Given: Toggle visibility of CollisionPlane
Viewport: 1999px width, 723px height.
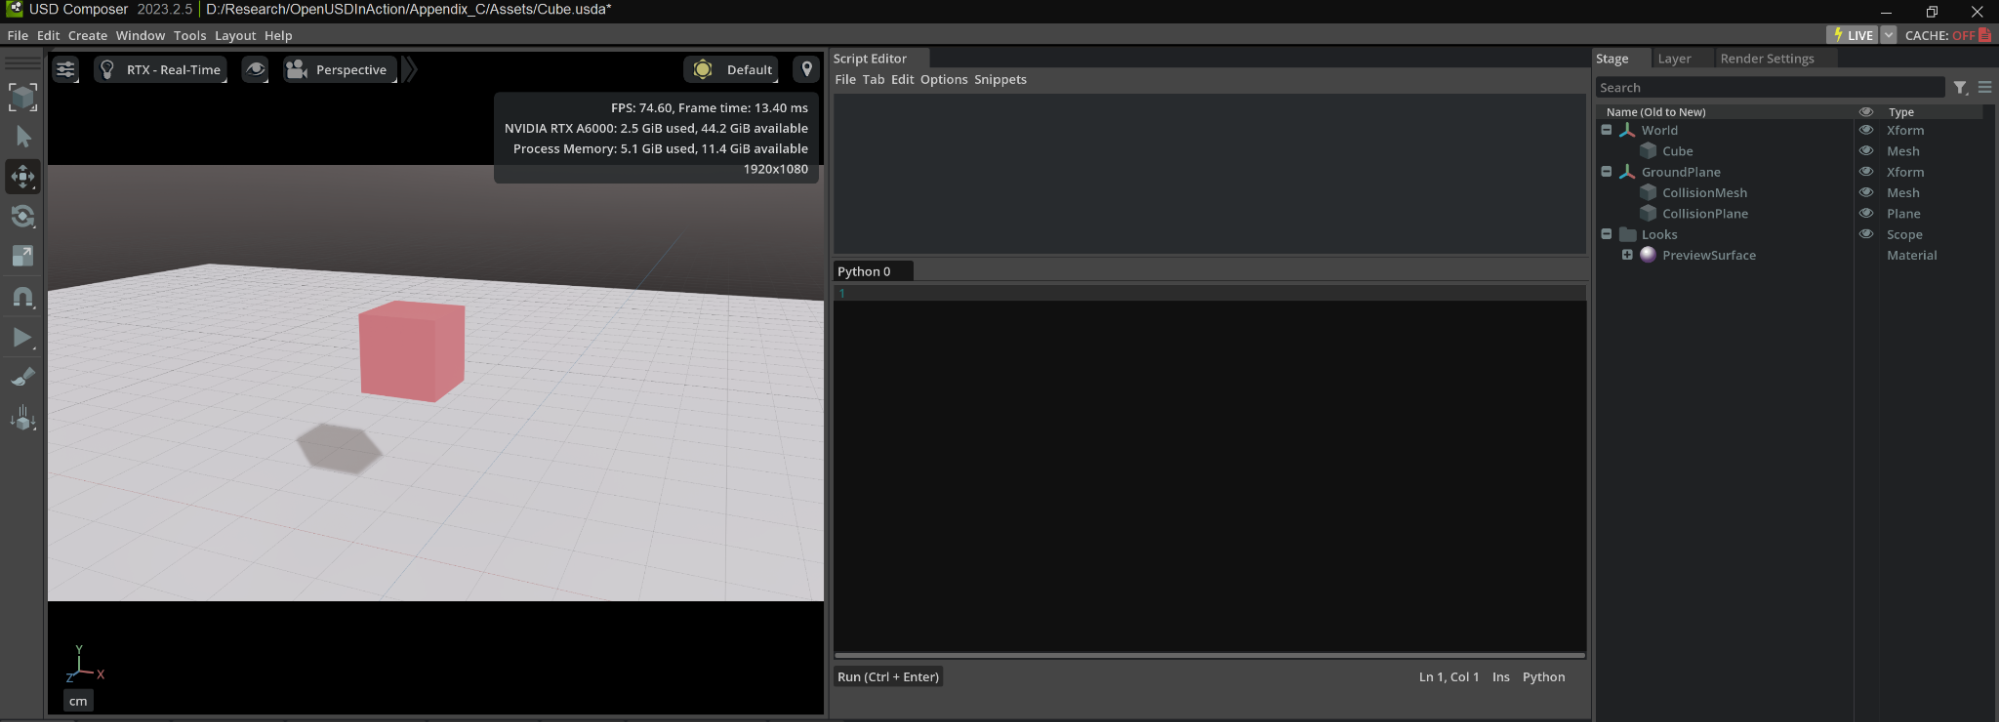Looking at the screenshot, I should pyautogui.click(x=1866, y=214).
